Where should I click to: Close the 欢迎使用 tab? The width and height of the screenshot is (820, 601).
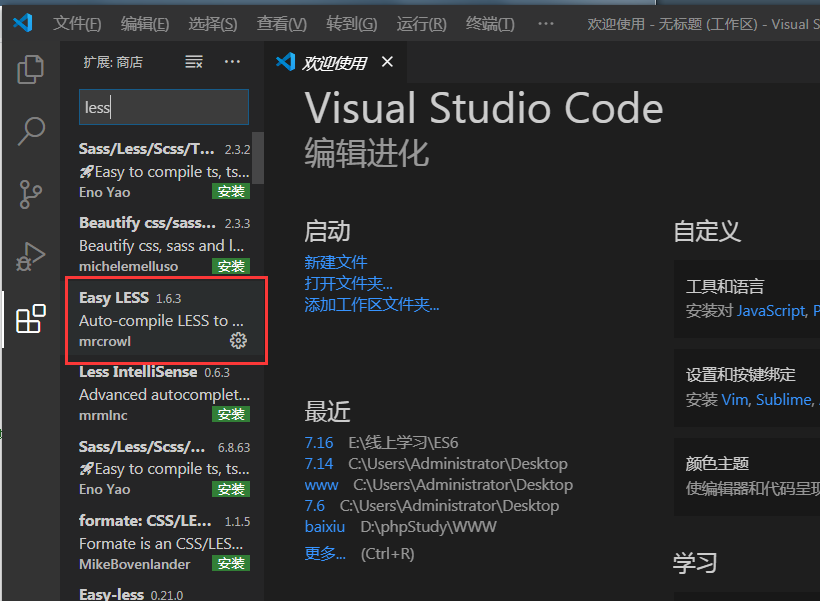coord(387,62)
